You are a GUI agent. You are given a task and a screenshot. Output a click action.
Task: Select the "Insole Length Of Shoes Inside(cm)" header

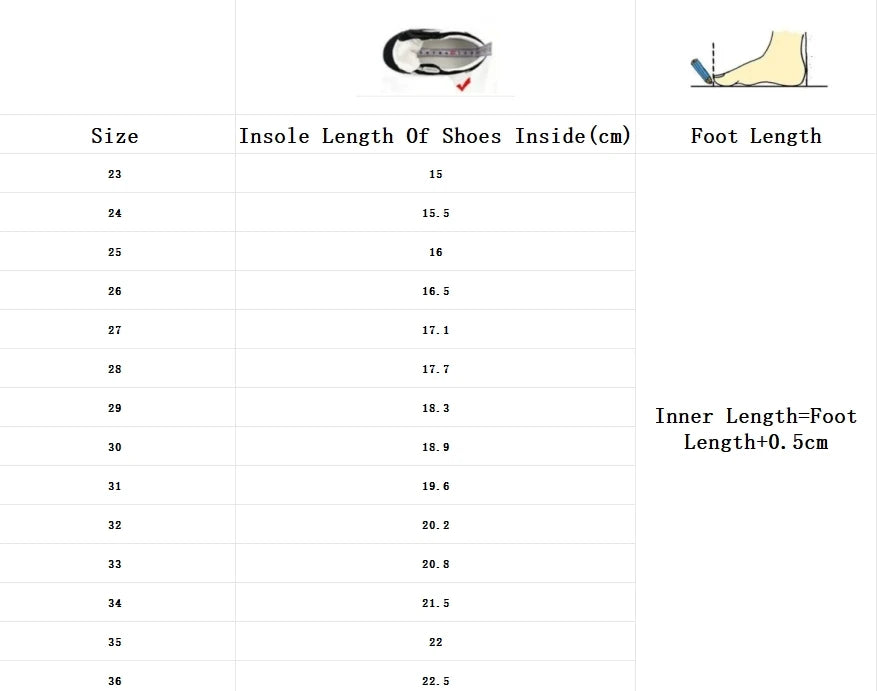click(435, 136)
